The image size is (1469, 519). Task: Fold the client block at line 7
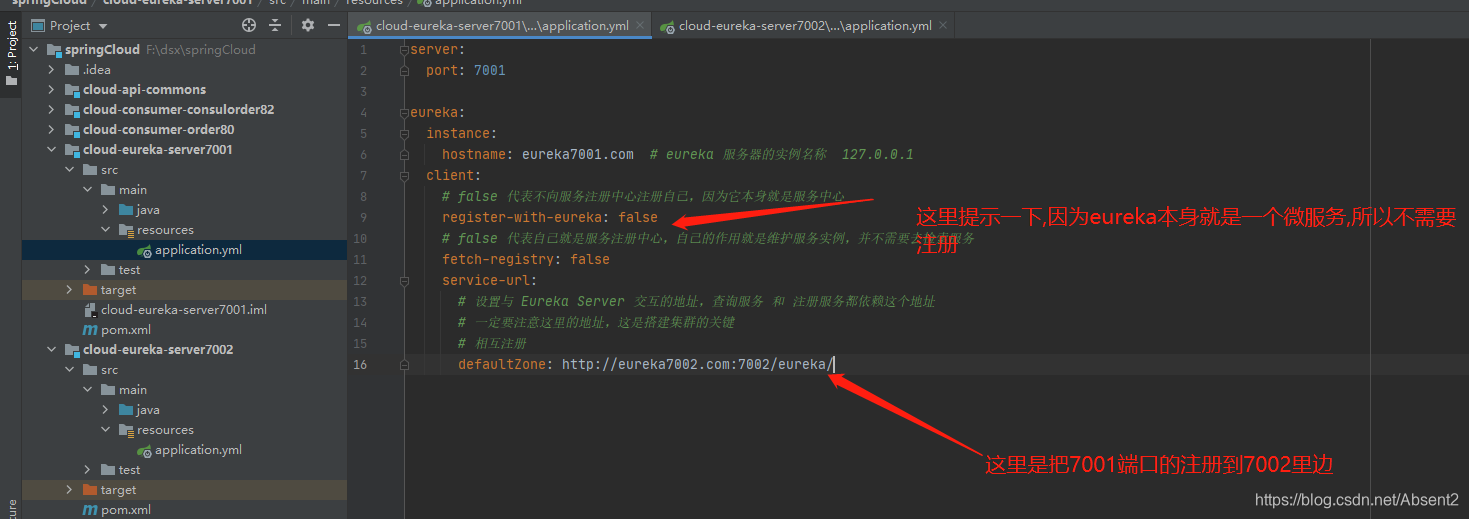[x=404, y=175]
